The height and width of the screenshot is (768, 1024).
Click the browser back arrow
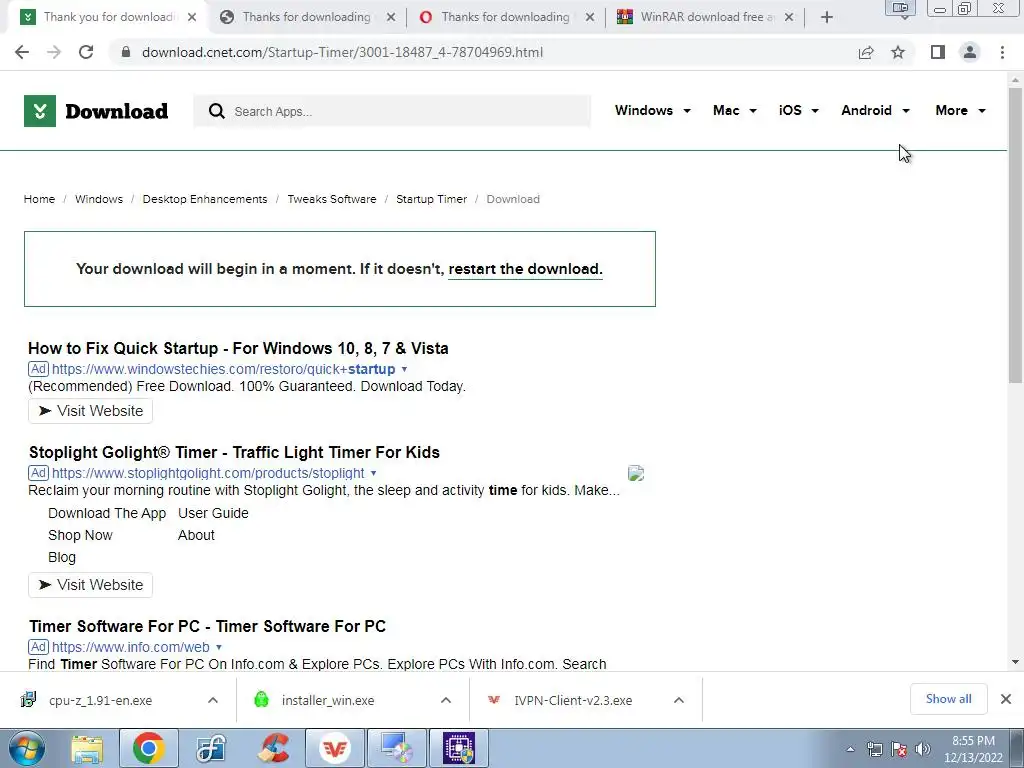tap(22, 52)
